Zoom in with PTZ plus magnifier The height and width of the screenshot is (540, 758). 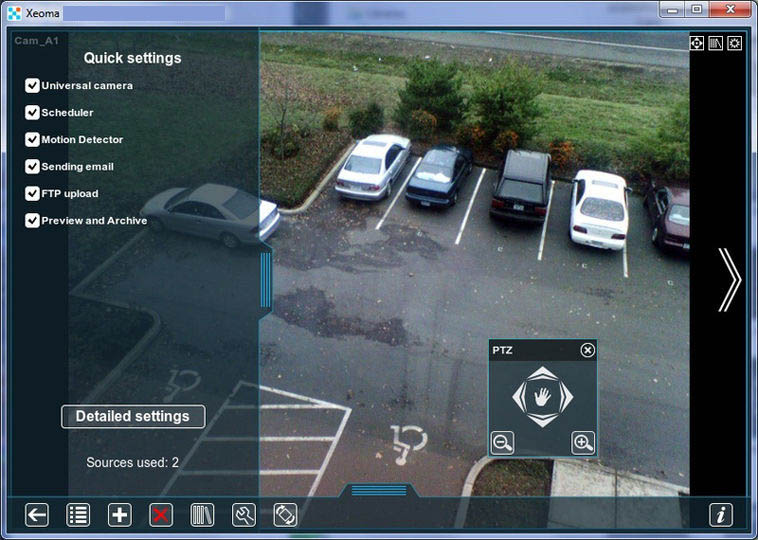pos(583,443)
